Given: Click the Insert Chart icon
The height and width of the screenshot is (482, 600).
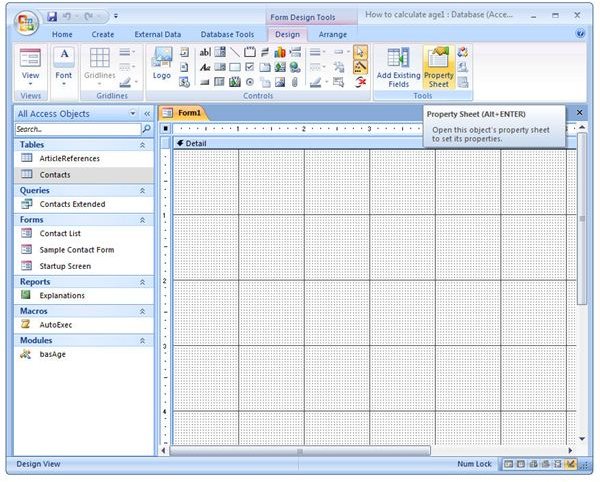Looking at the screenshot, I should (x=280, y=52).
